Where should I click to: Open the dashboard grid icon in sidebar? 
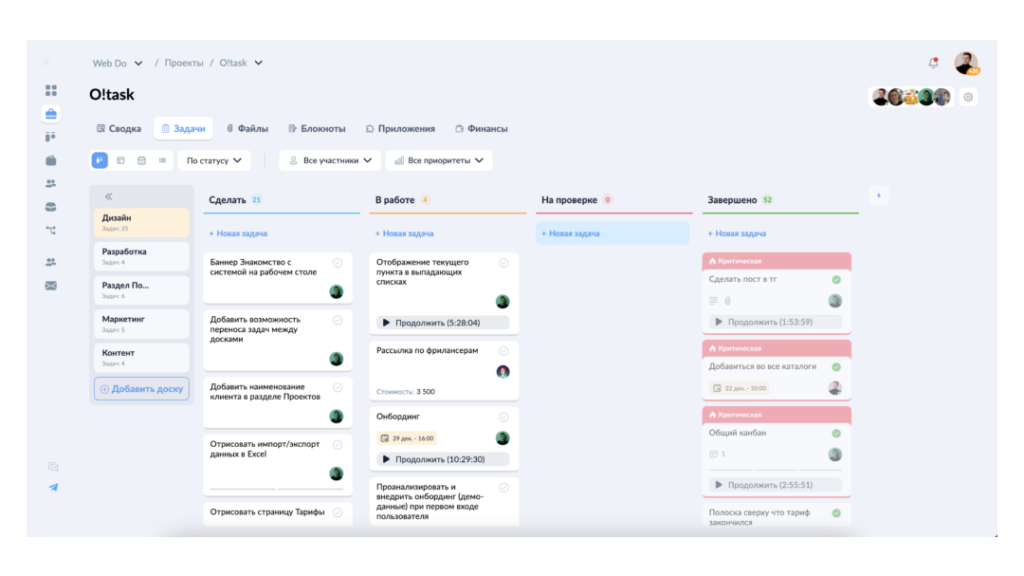coord(51,91)
